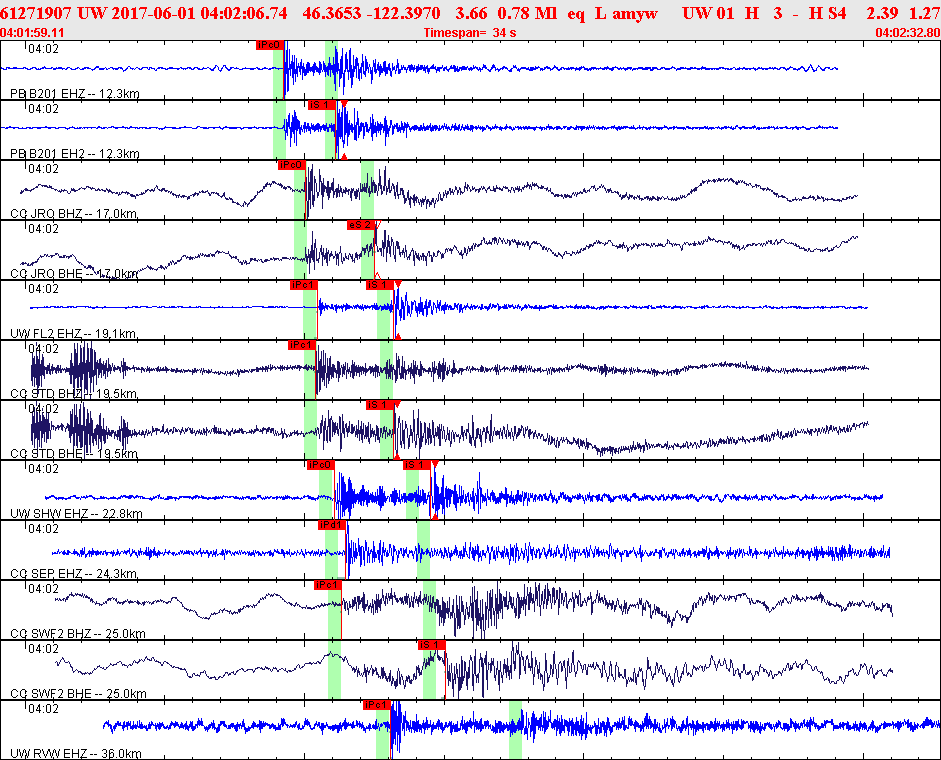941x760 pixels.
Task: Click the CC SEP EHZ 24.3km station label
Action: pyautogui.click(x=73, y=574)
